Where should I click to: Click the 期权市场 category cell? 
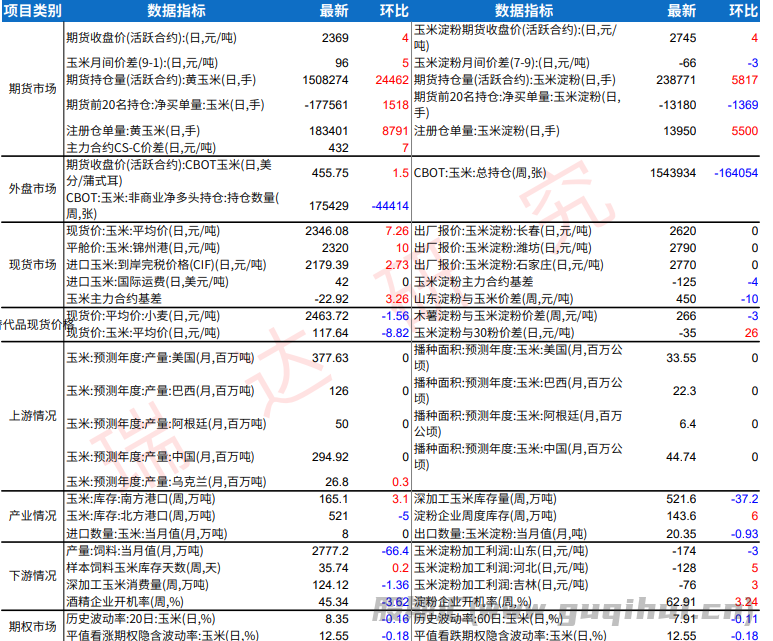point(32,626)
